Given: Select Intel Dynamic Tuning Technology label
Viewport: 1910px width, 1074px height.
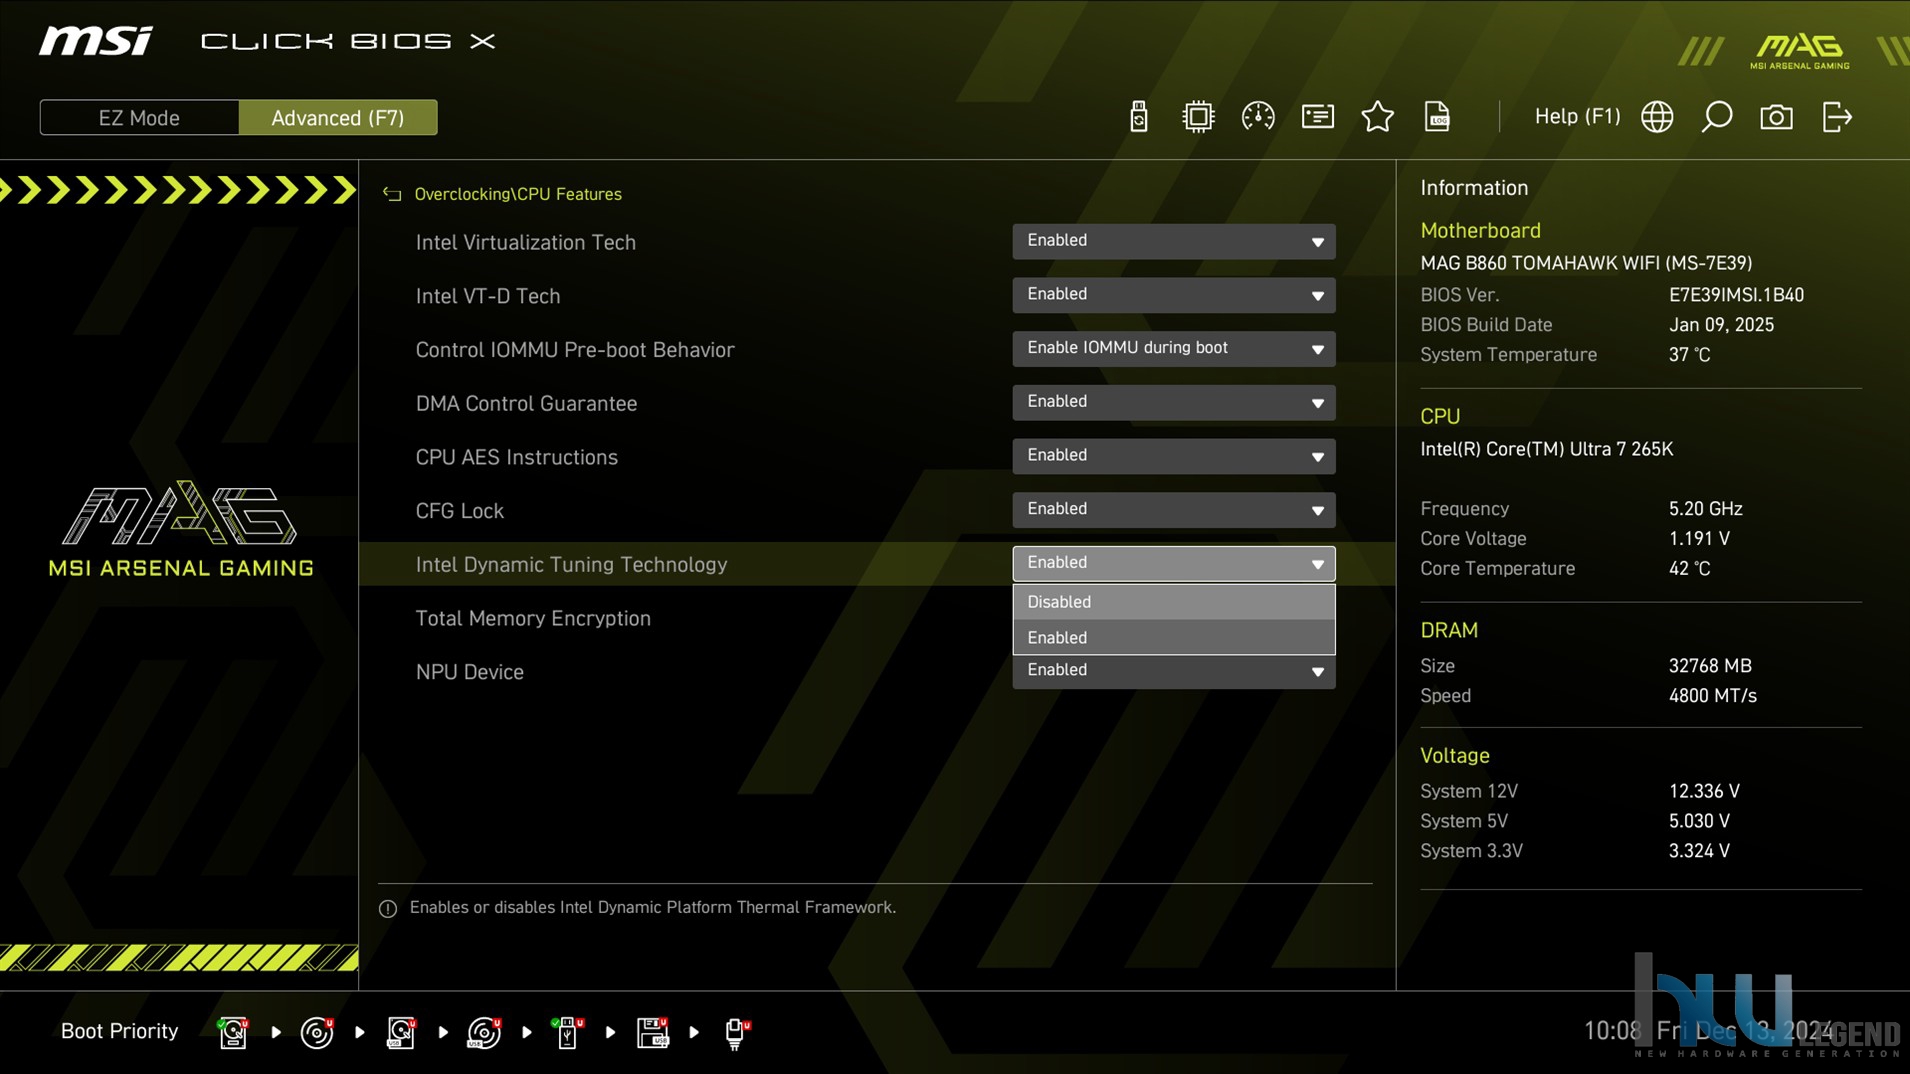Looking at the screenshot, I should tap(571, 565).
